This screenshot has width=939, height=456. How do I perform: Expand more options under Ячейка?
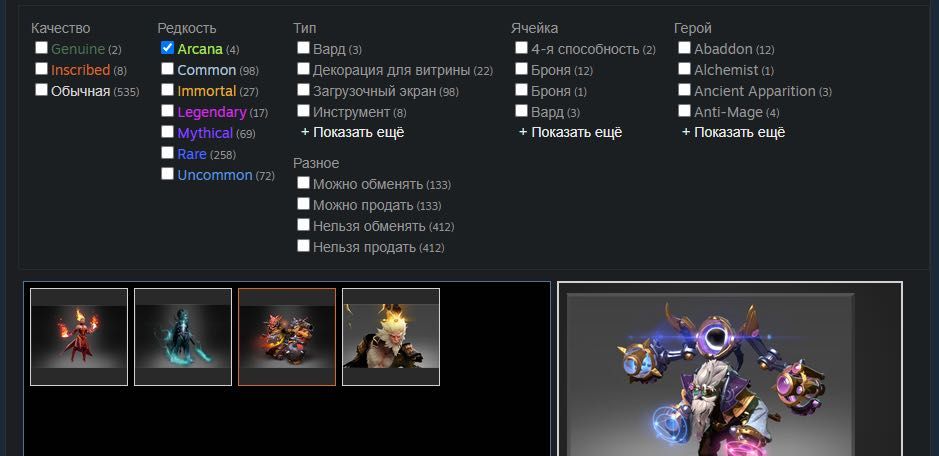(570, 132)
